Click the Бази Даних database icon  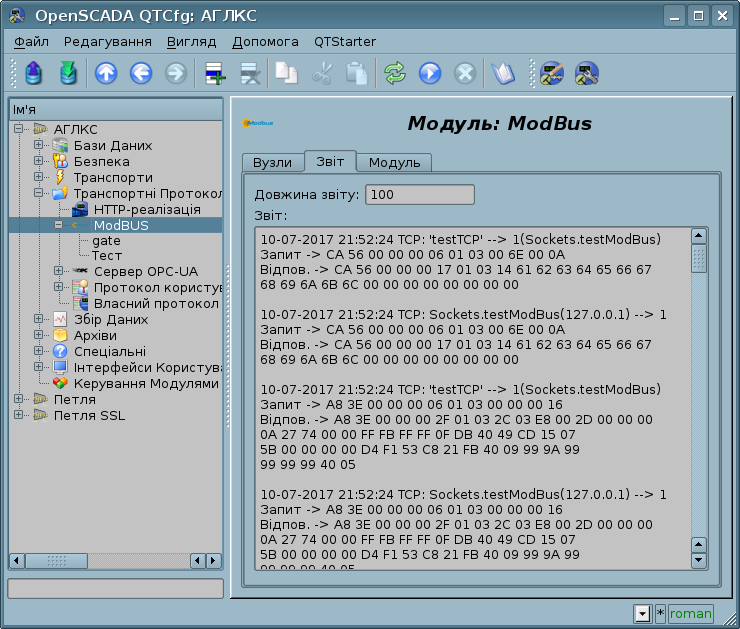pos(60,145)
